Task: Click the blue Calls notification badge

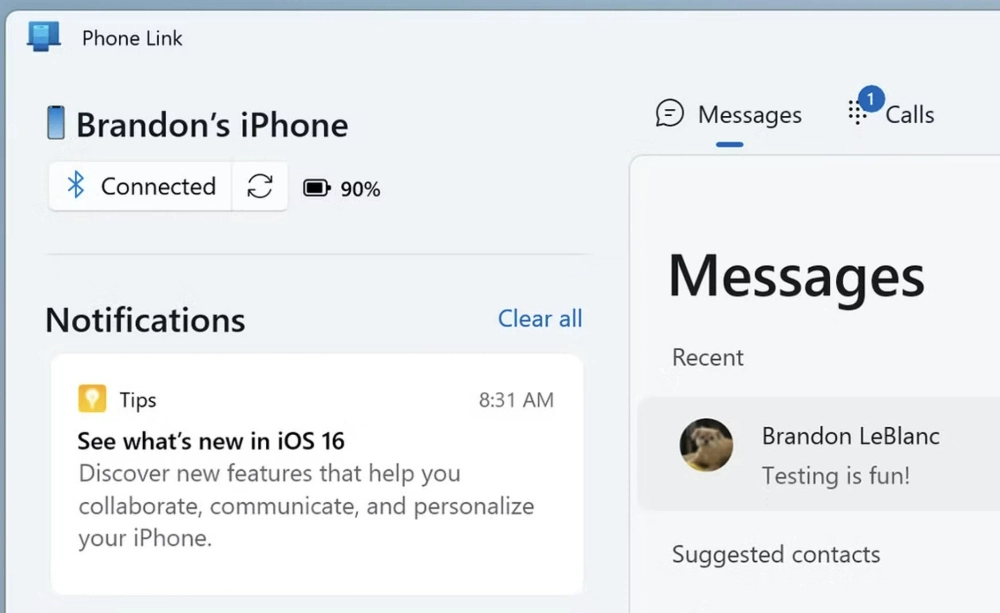Action: (x=870, y=98)
